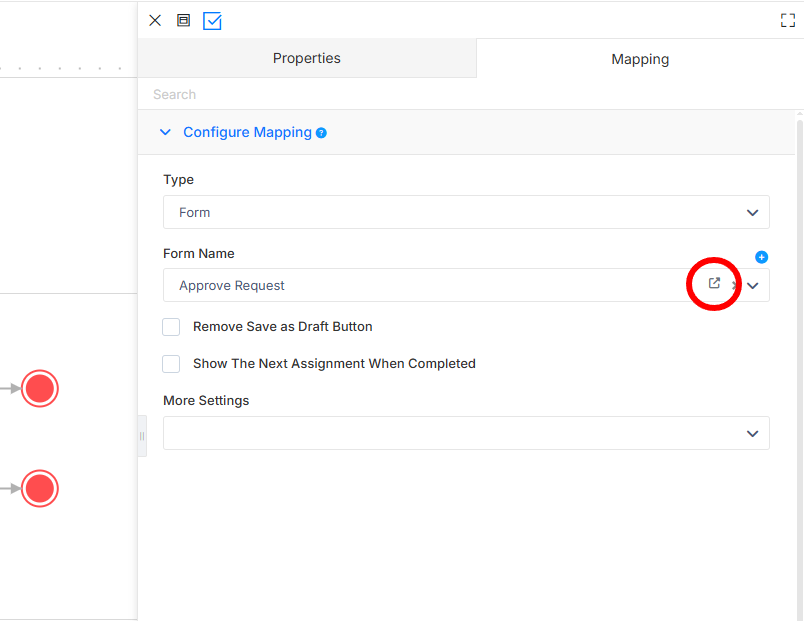Click the blue plus add form icon

tap(761, 257)
